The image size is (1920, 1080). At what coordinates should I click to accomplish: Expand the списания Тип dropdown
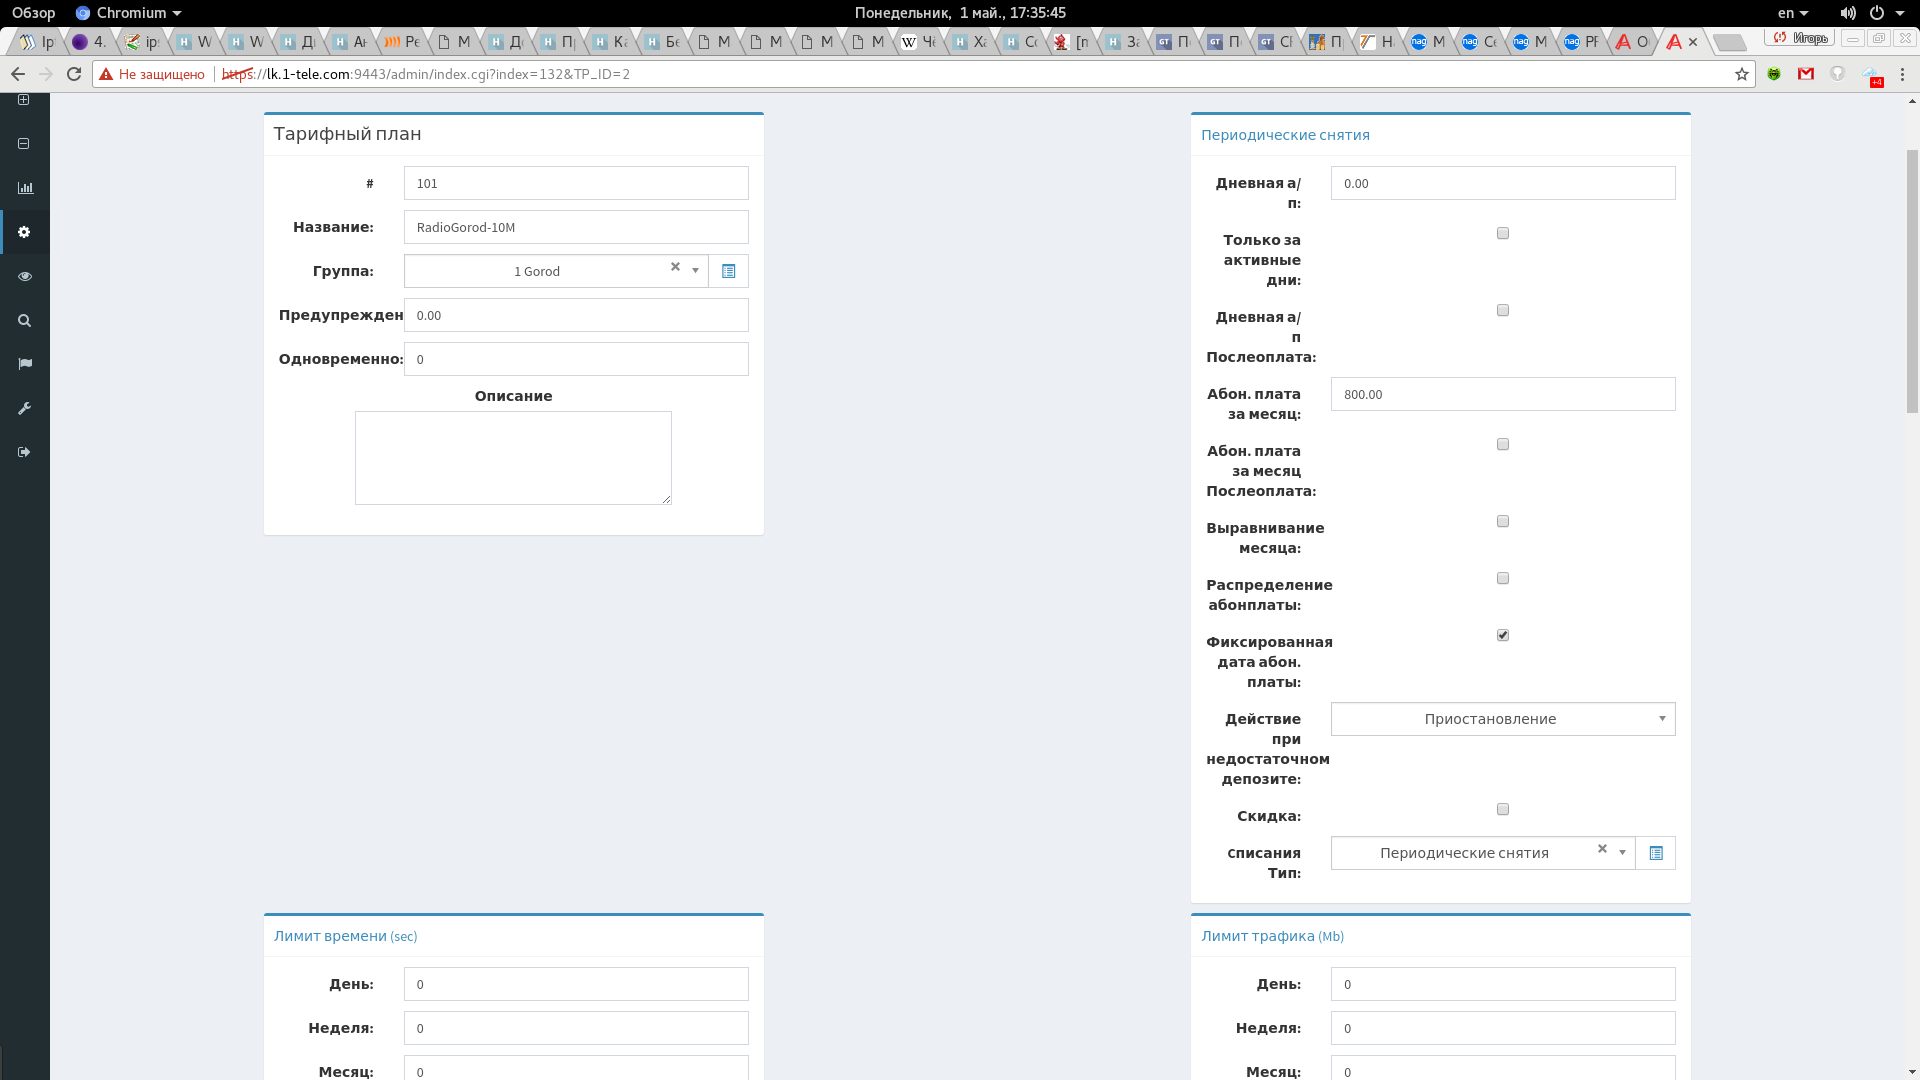(x=1483, y=853)
